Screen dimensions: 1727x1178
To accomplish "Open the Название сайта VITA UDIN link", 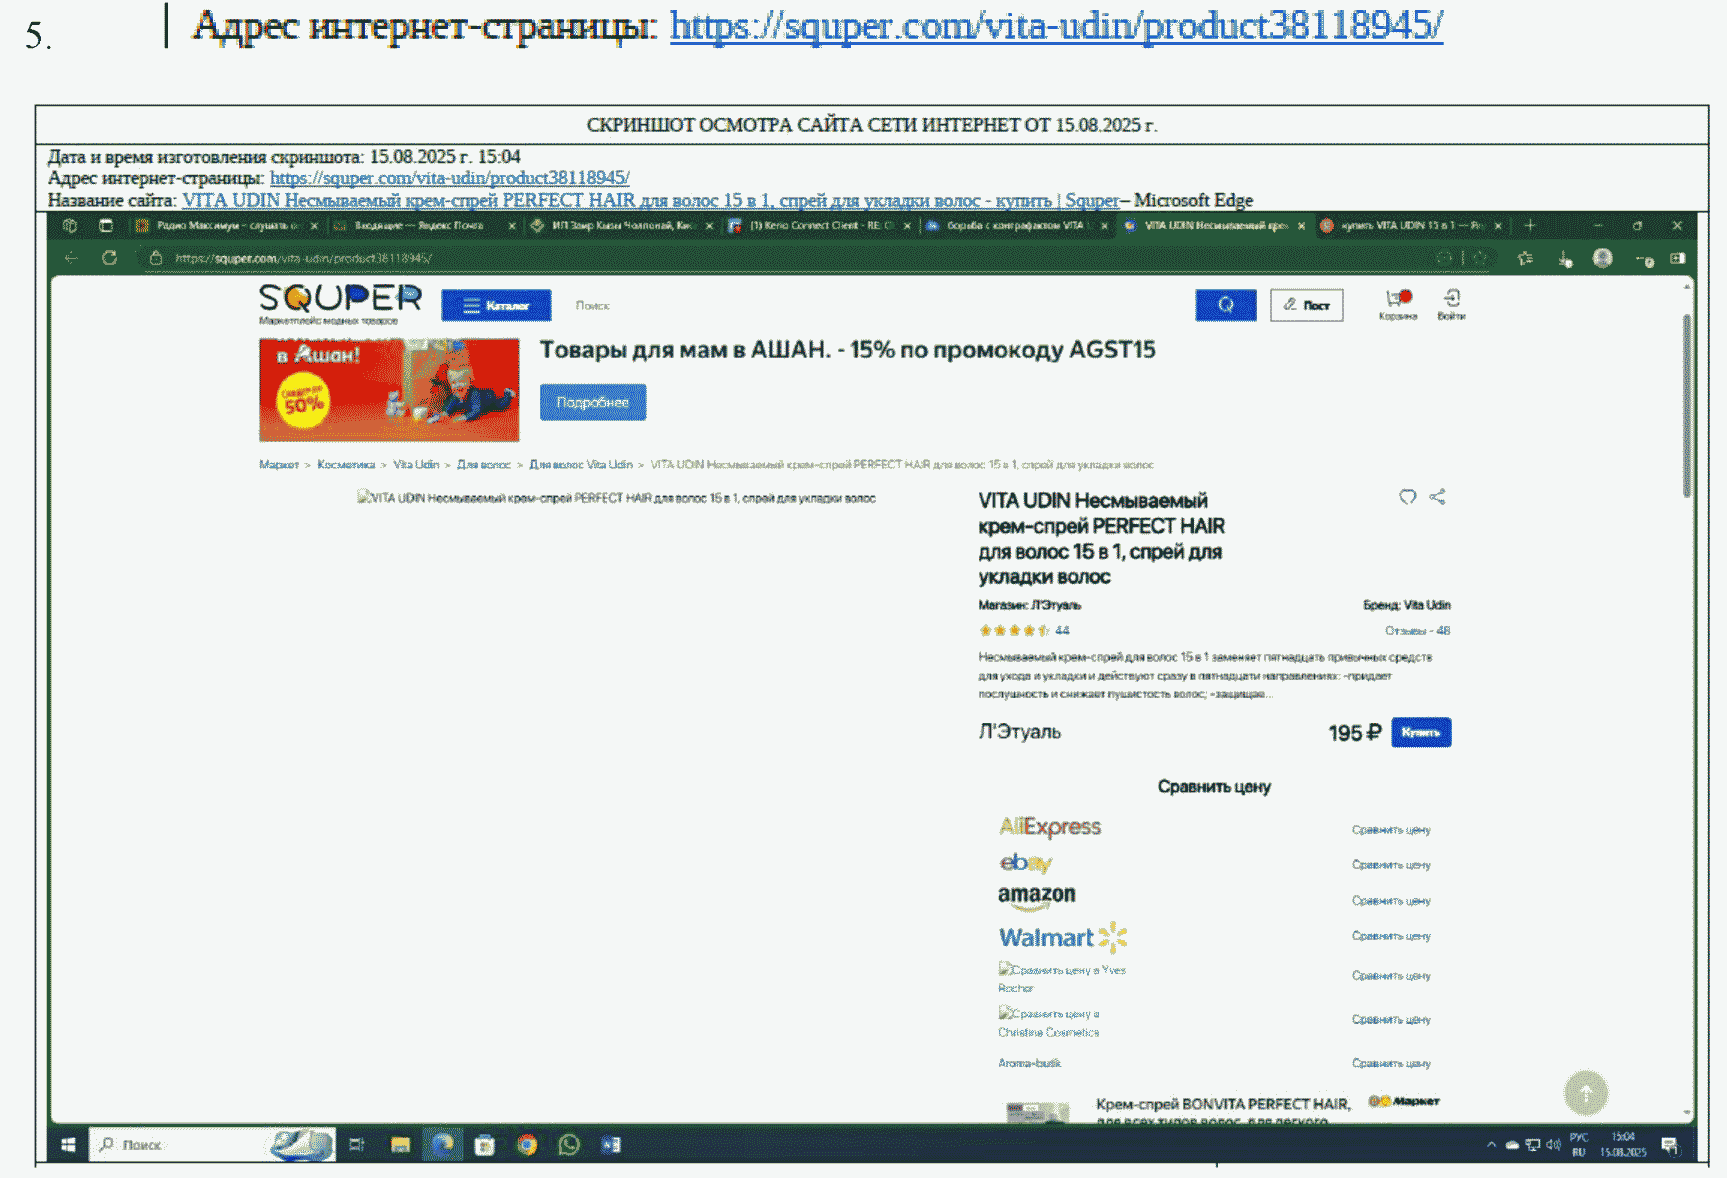I will point(650,200).
